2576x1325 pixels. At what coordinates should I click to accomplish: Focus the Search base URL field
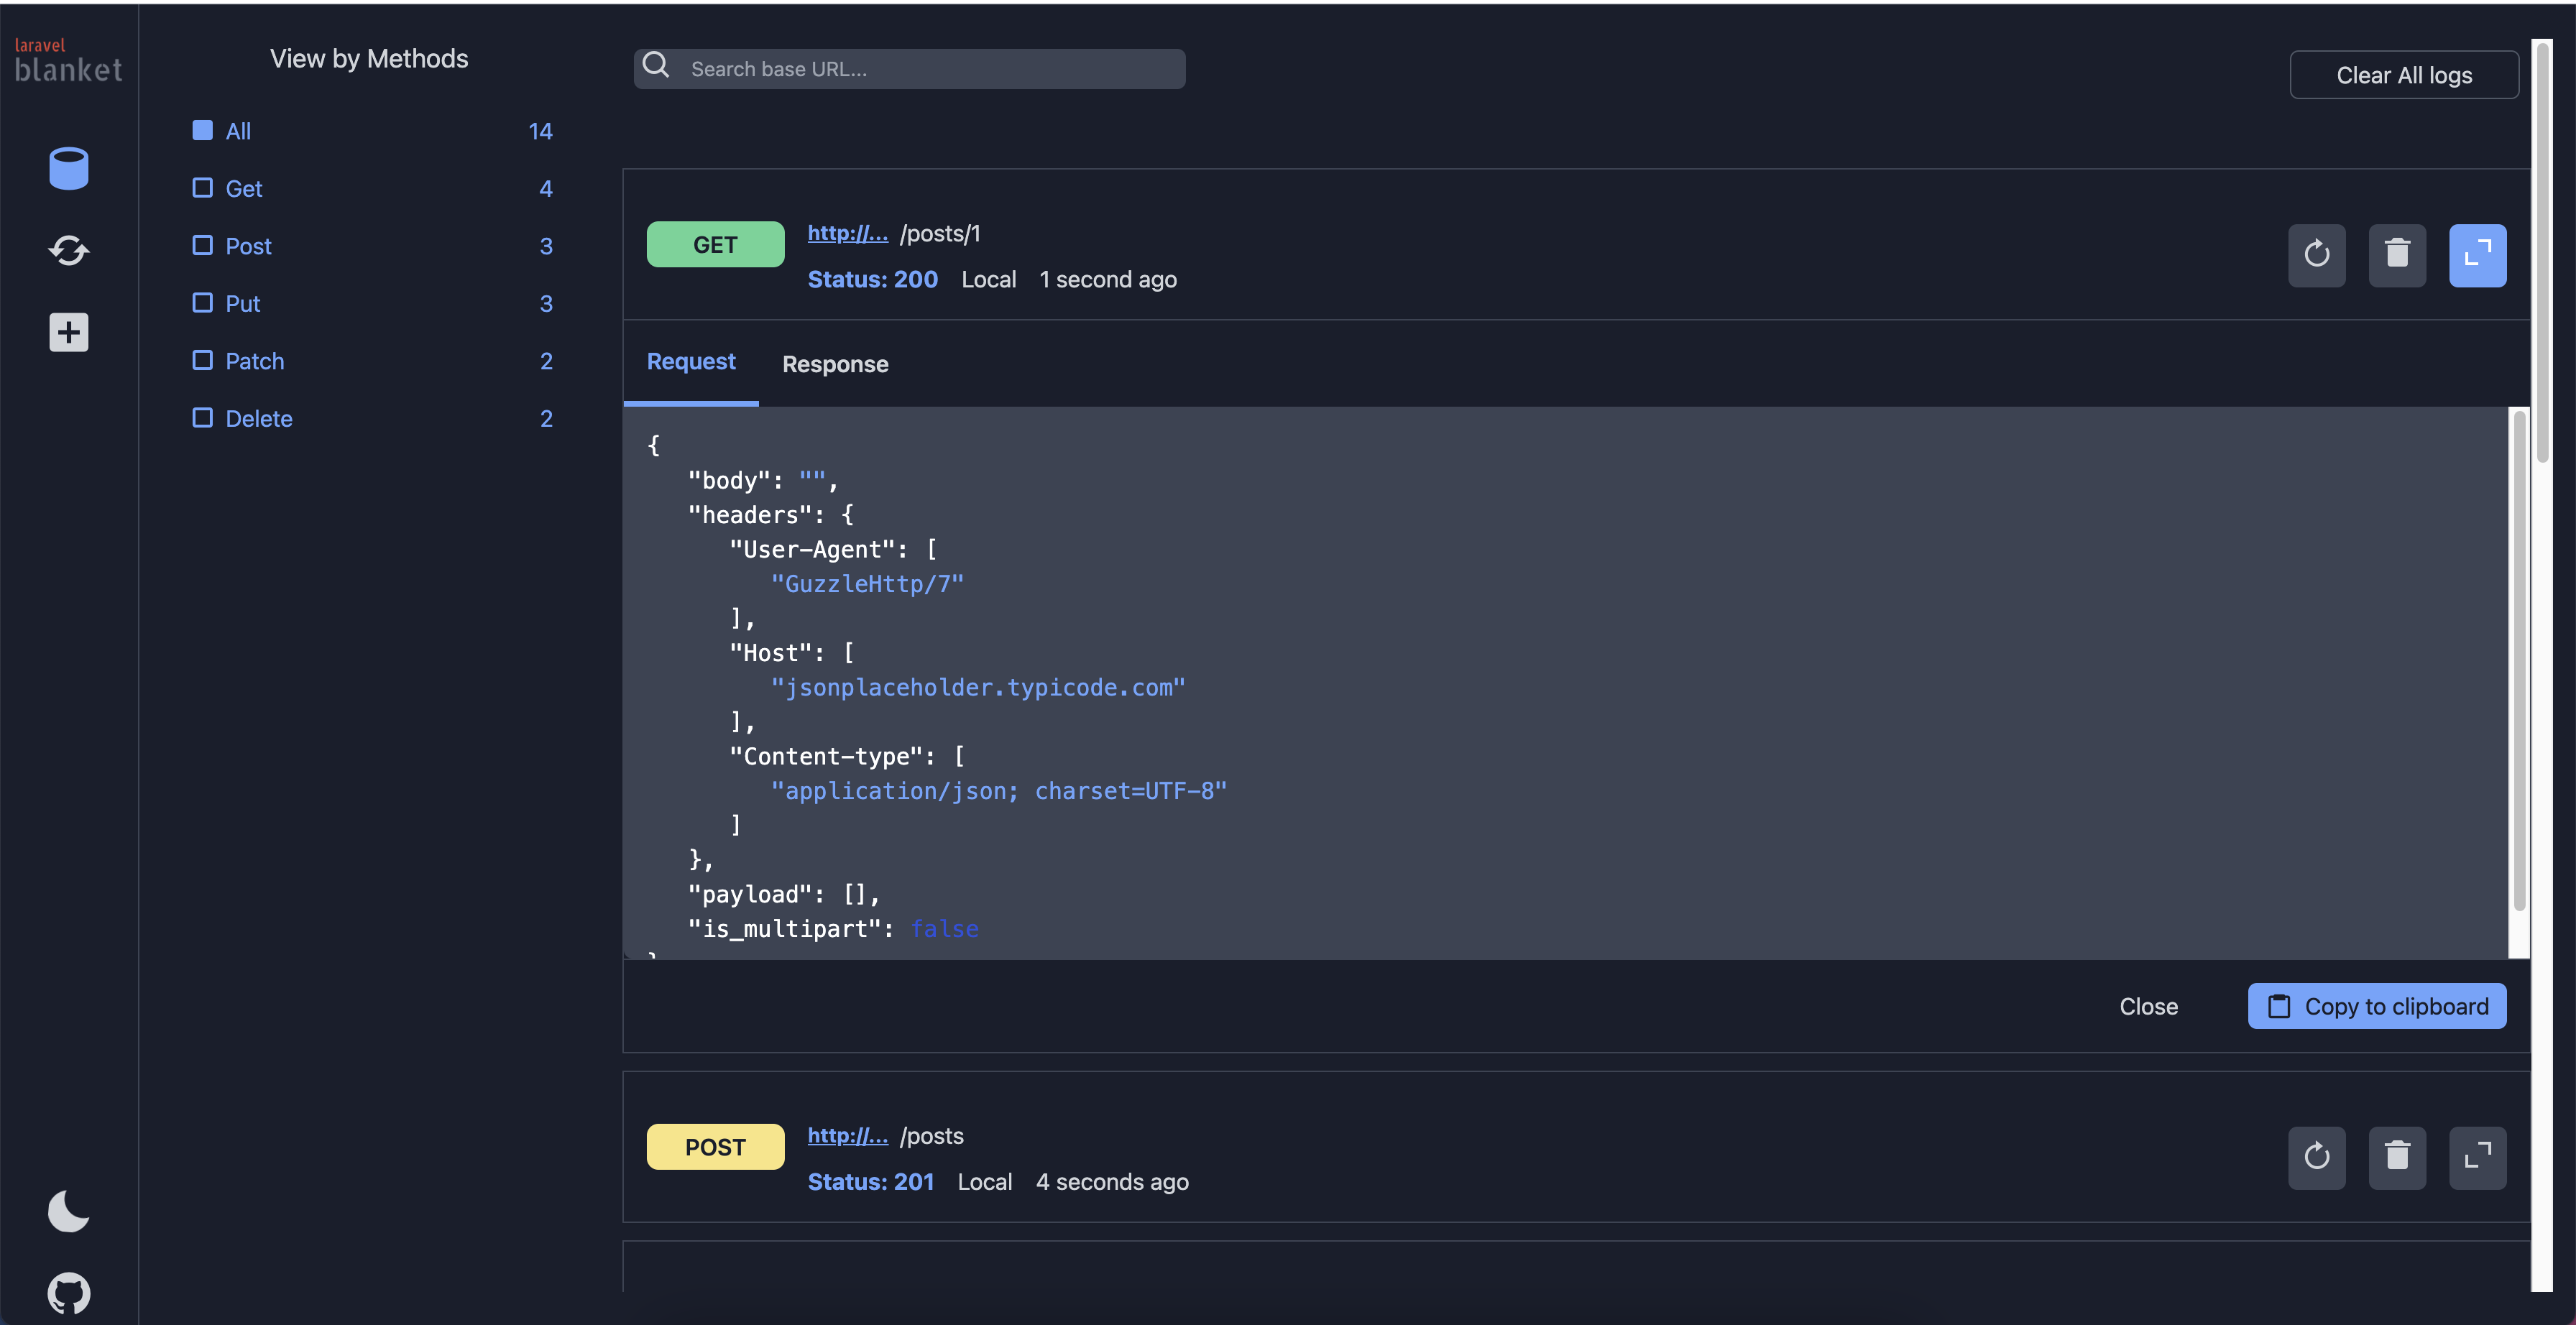[x=930, y=69]
